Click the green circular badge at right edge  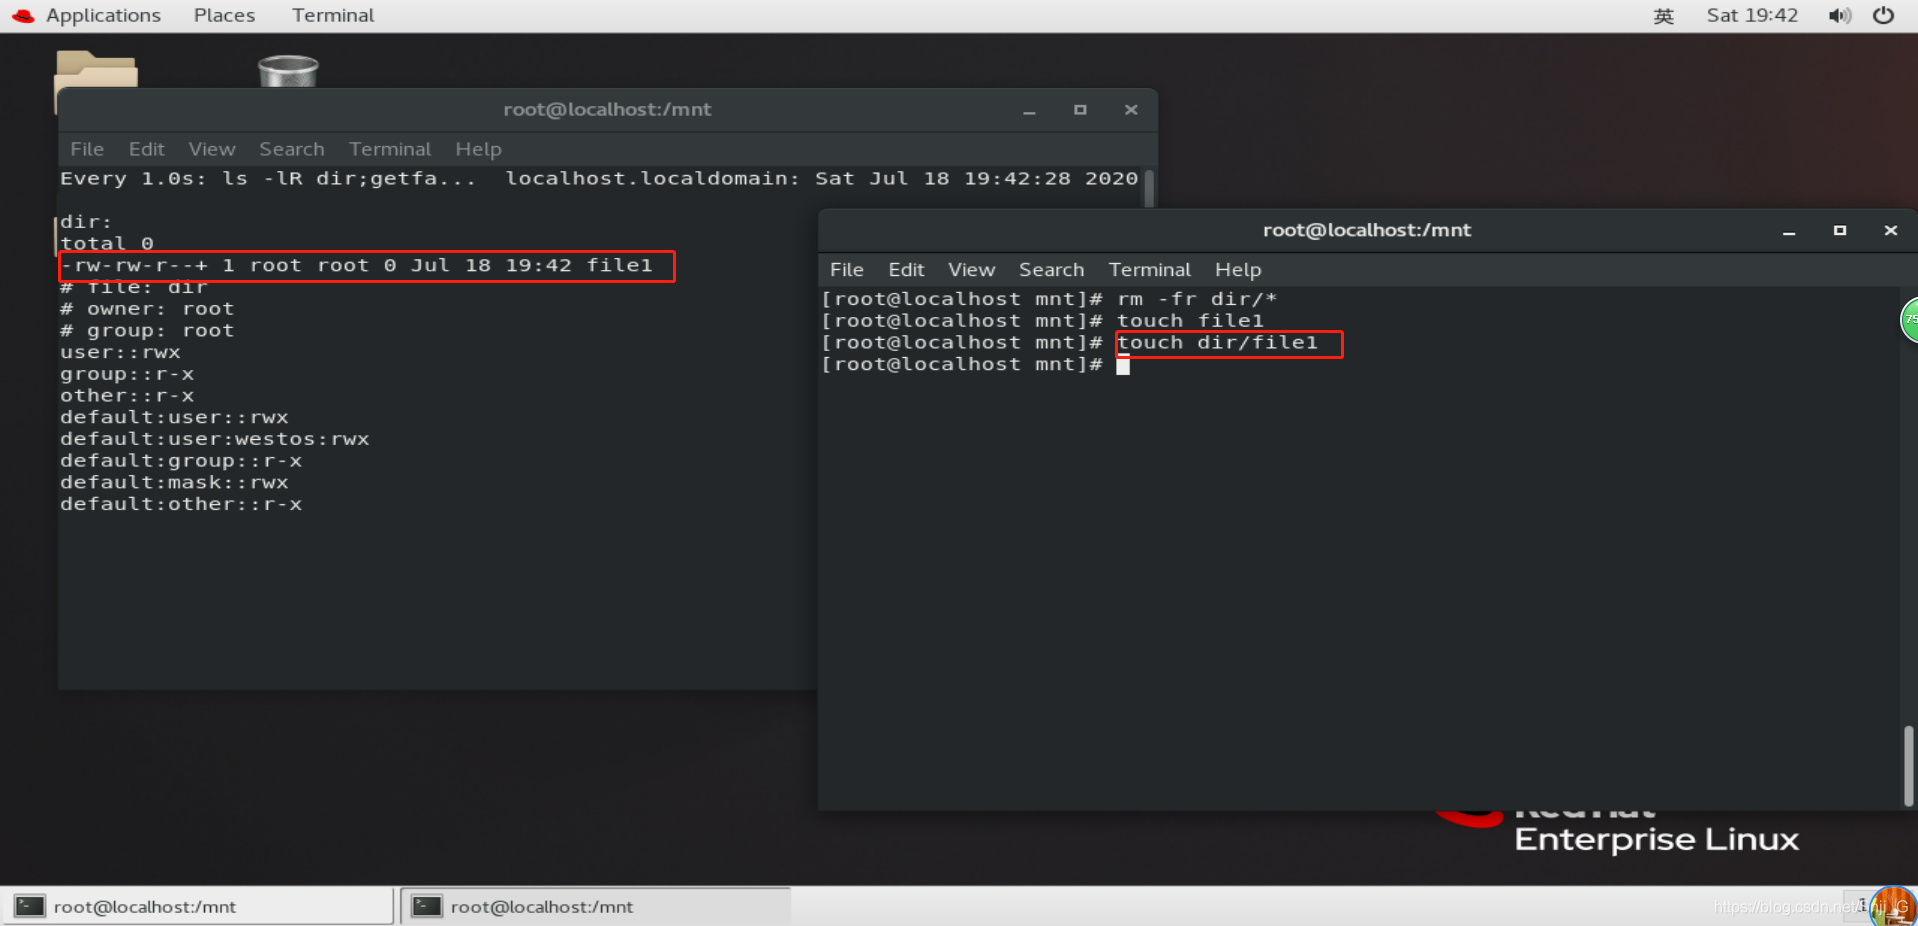(x=1909, y=320)
